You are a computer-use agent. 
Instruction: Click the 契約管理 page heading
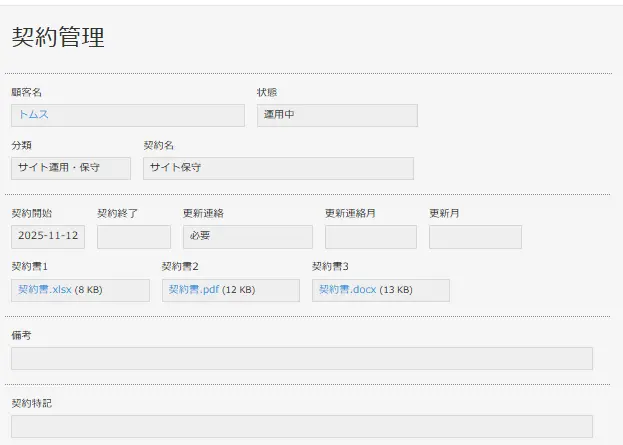pos(58,38)
